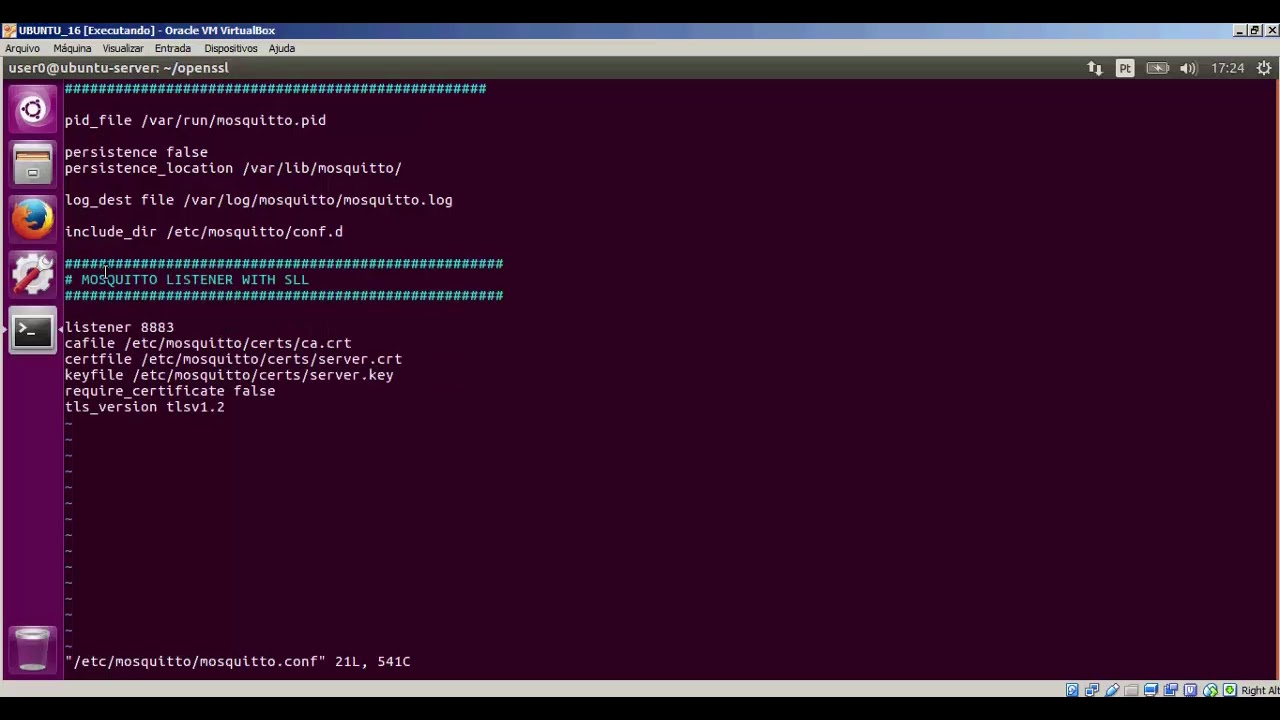Open the network connections indicator

coord(1095,68)
